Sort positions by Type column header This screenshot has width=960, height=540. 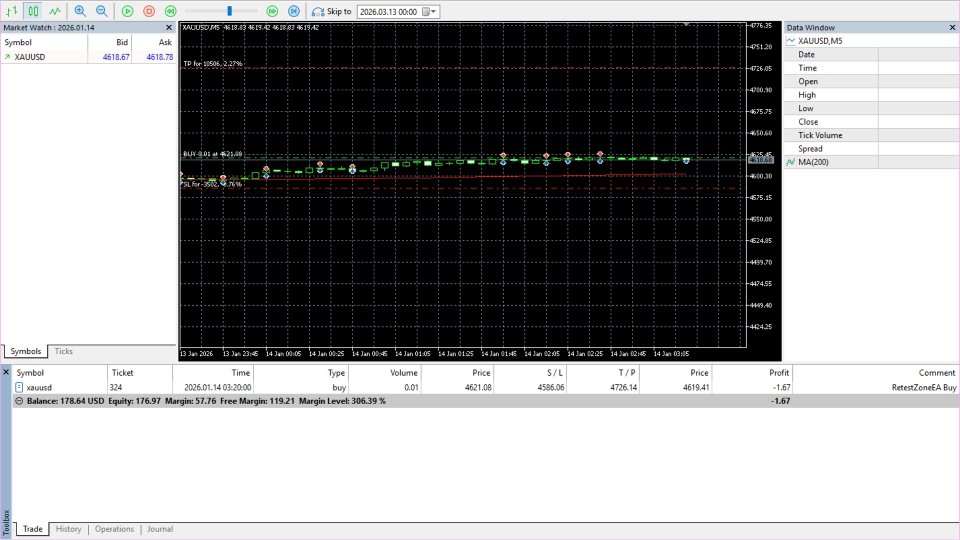[301, 372]
